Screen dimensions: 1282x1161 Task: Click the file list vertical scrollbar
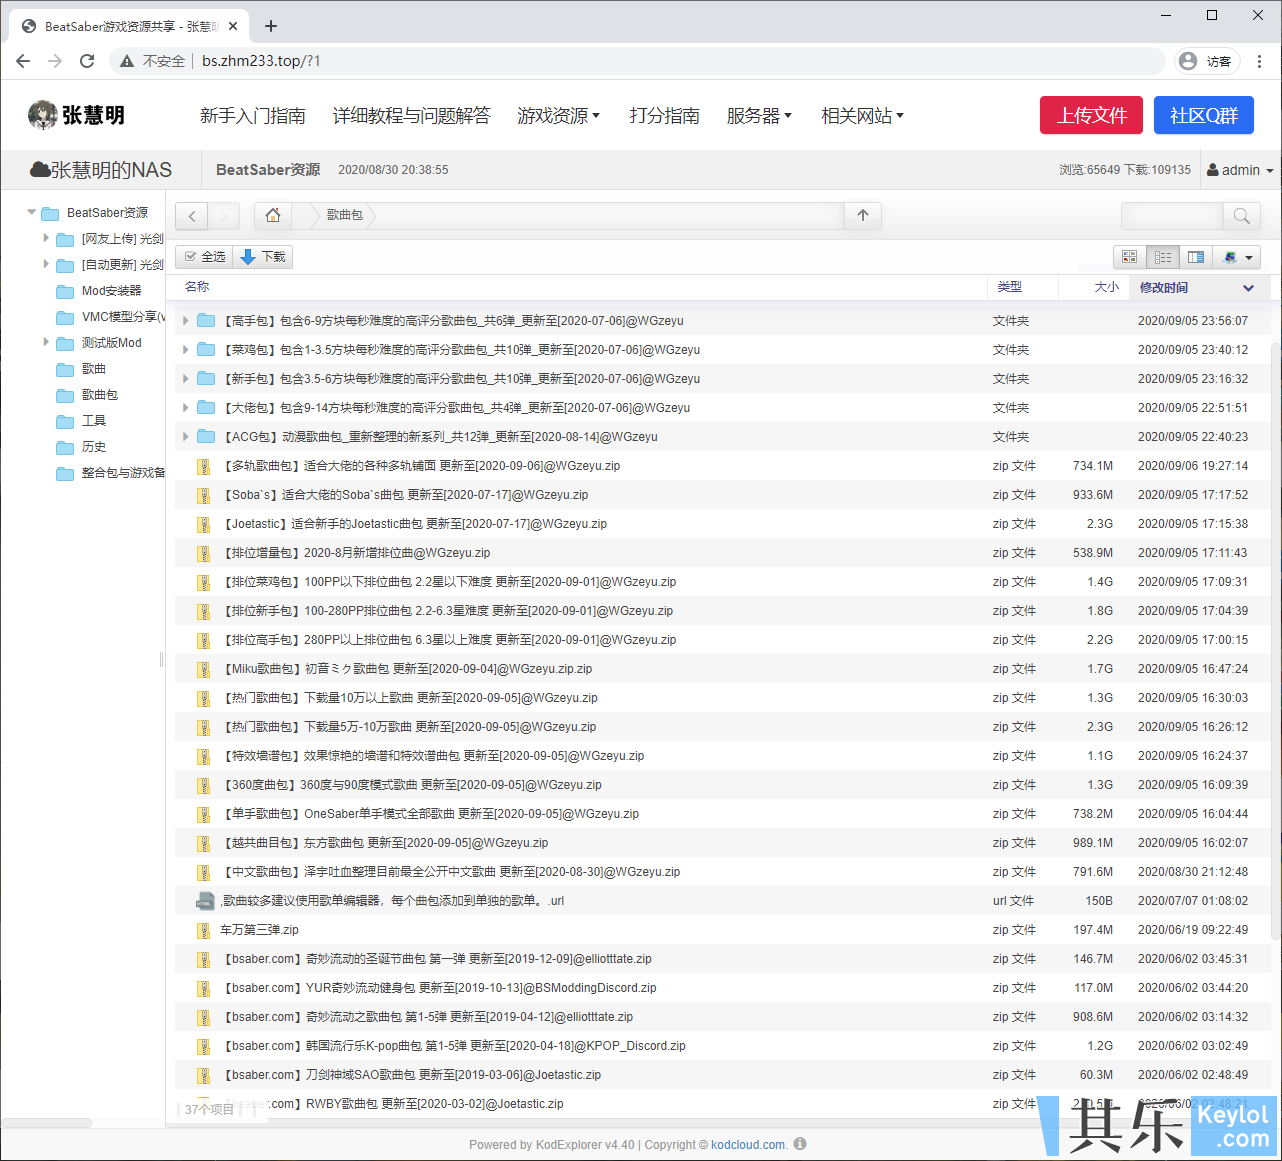1275,640
